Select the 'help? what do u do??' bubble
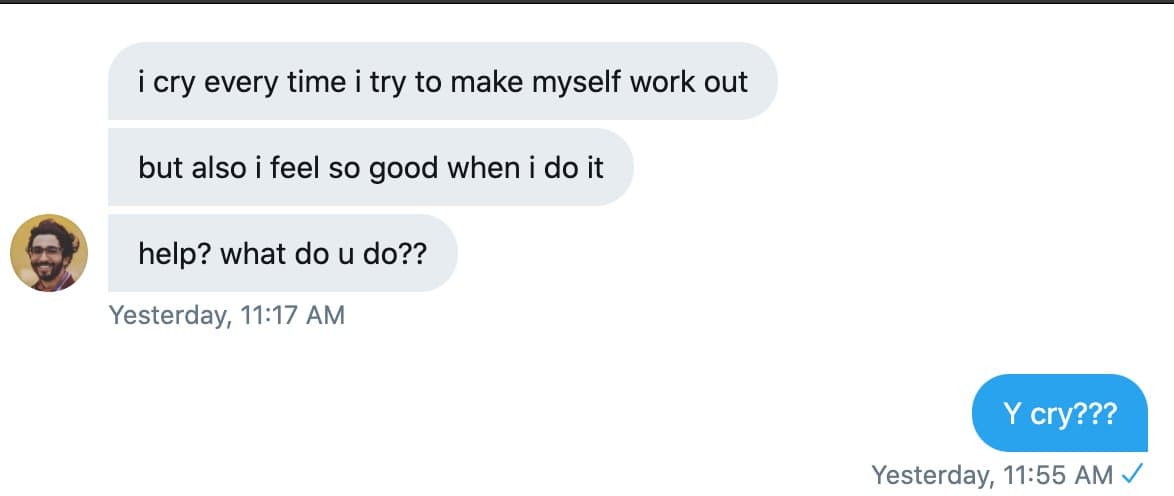 [282, 253]
